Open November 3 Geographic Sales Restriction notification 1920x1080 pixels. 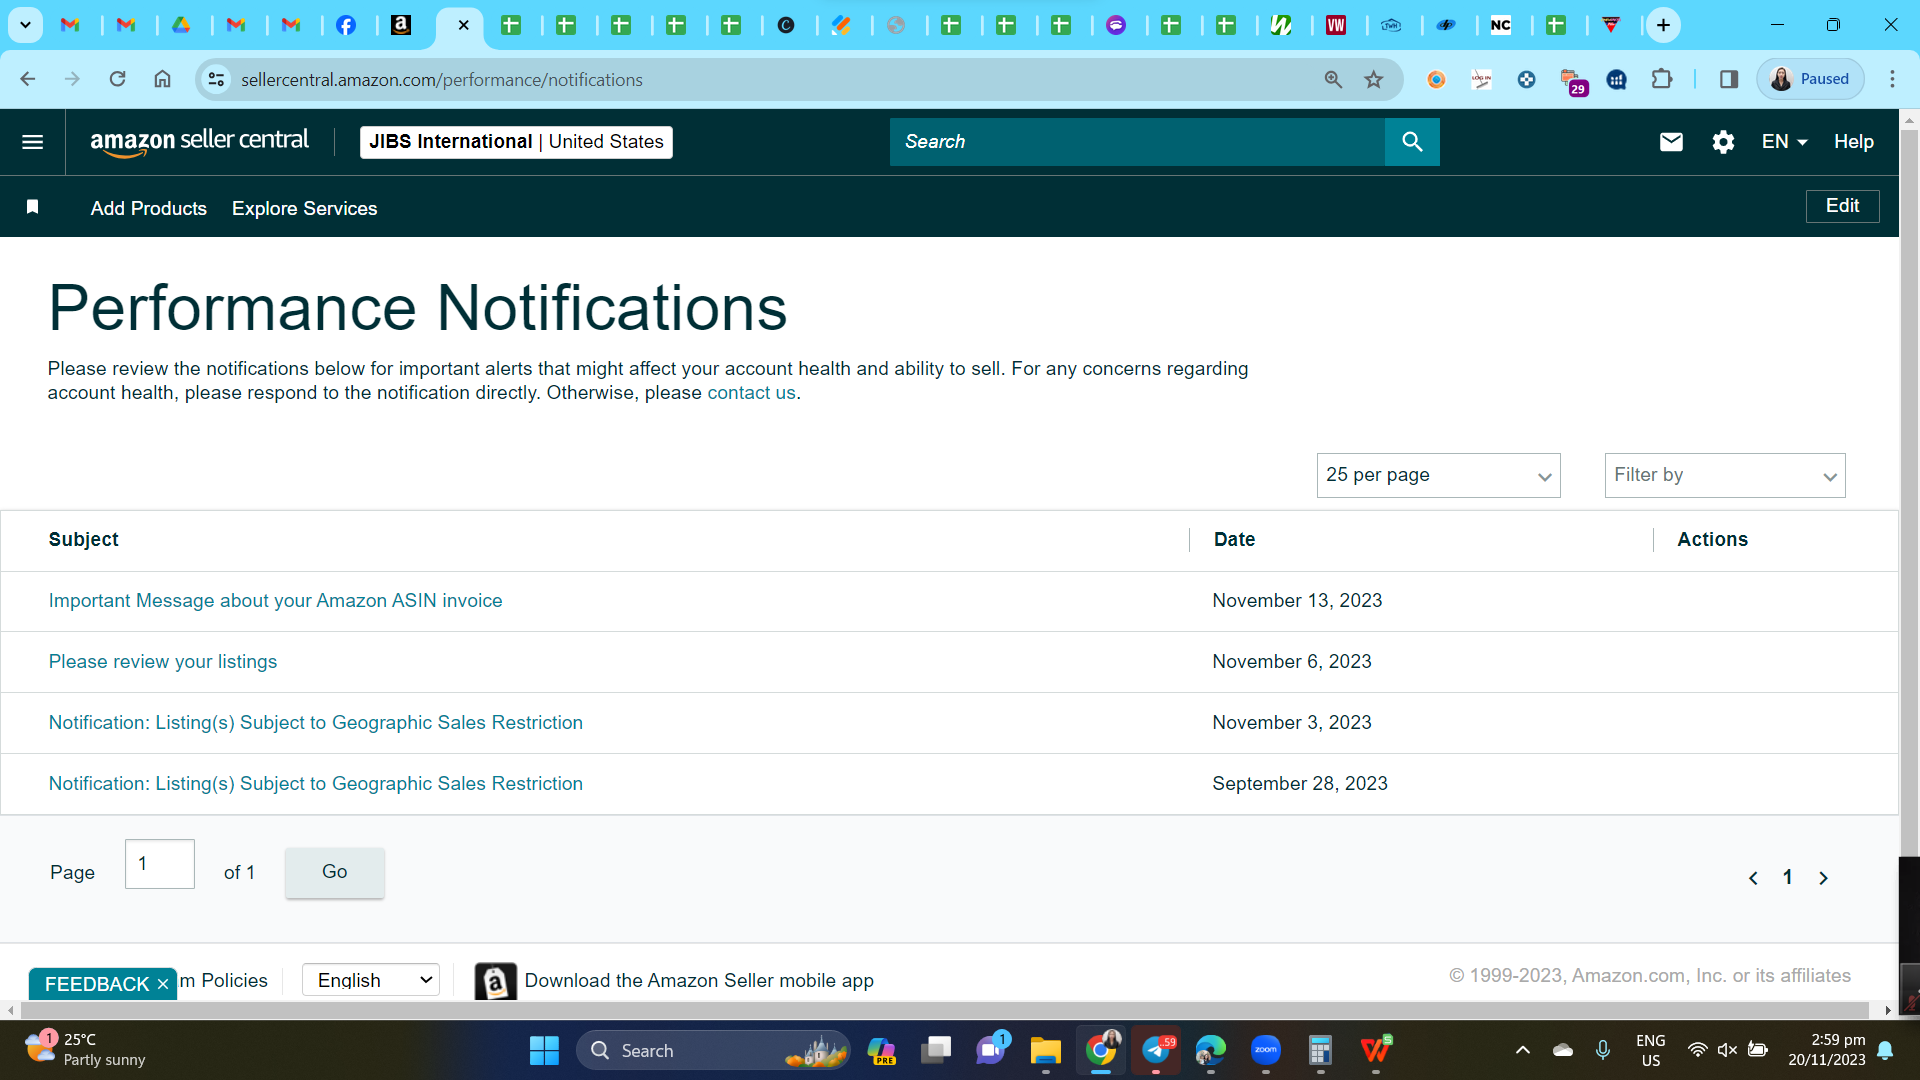click(x=316, y=723)
